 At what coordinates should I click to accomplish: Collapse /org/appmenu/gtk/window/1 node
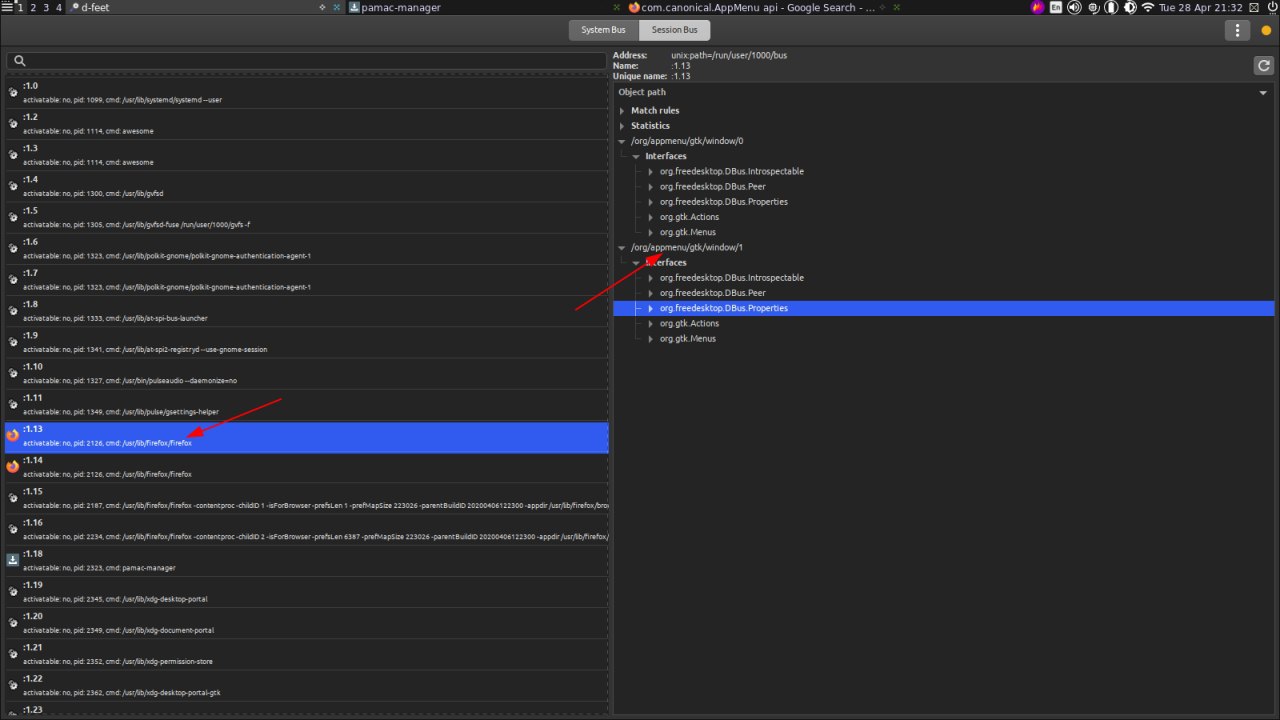(x=622, y=247)
